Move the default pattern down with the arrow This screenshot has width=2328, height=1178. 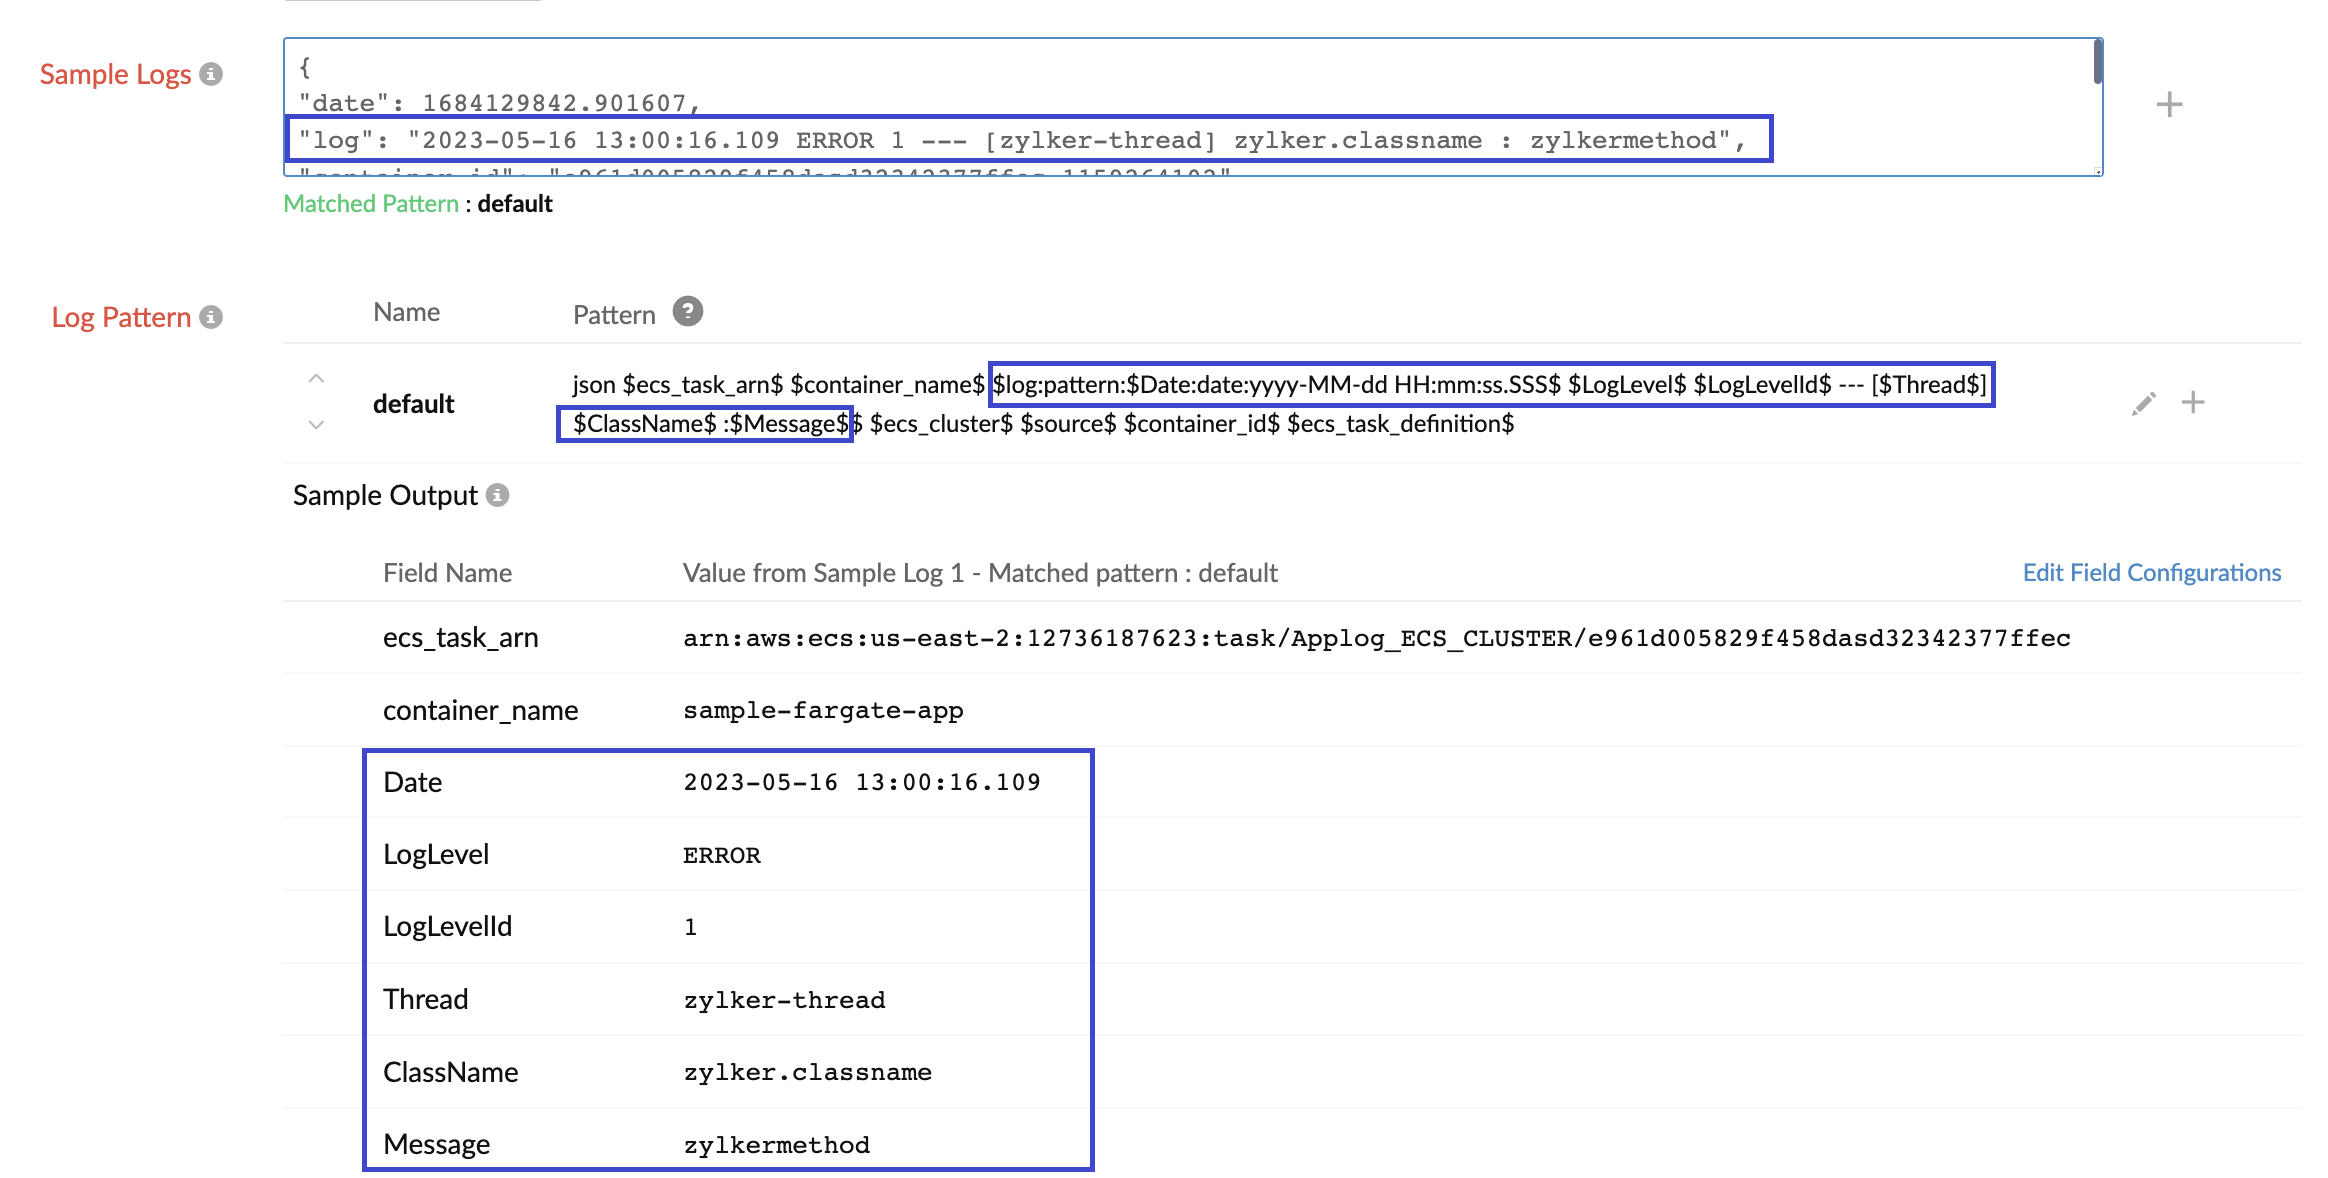[x=316, y=425]
